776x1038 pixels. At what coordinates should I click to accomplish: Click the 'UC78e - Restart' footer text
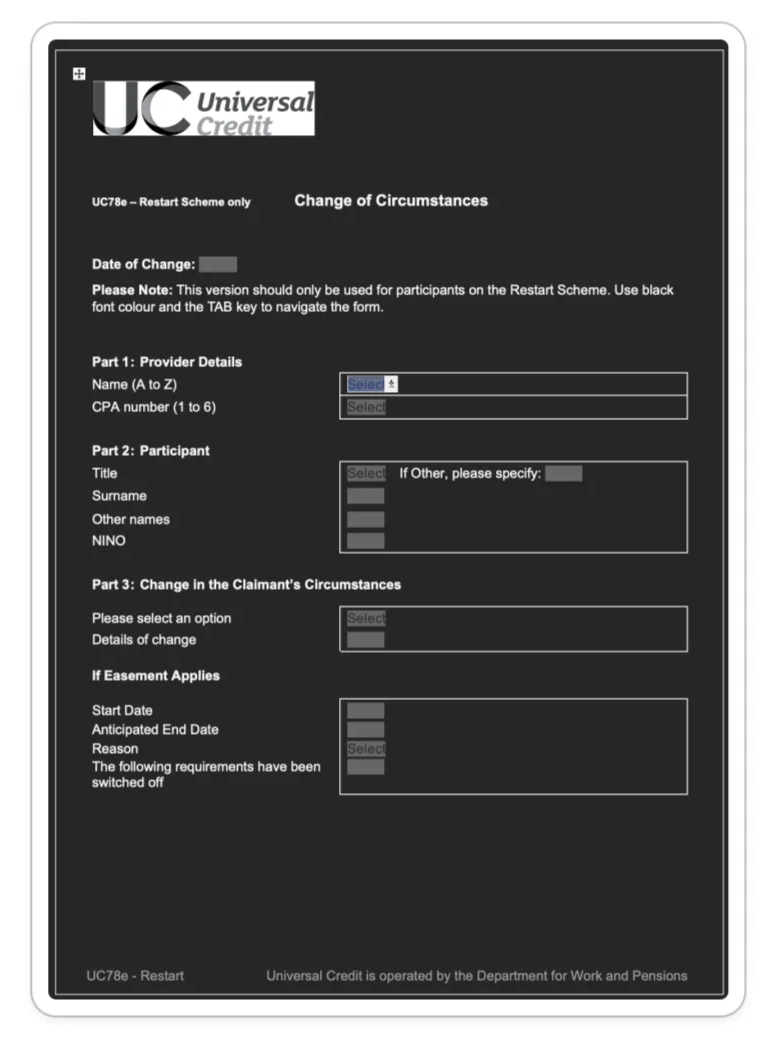pyautogui.click(x=135, y=976)
